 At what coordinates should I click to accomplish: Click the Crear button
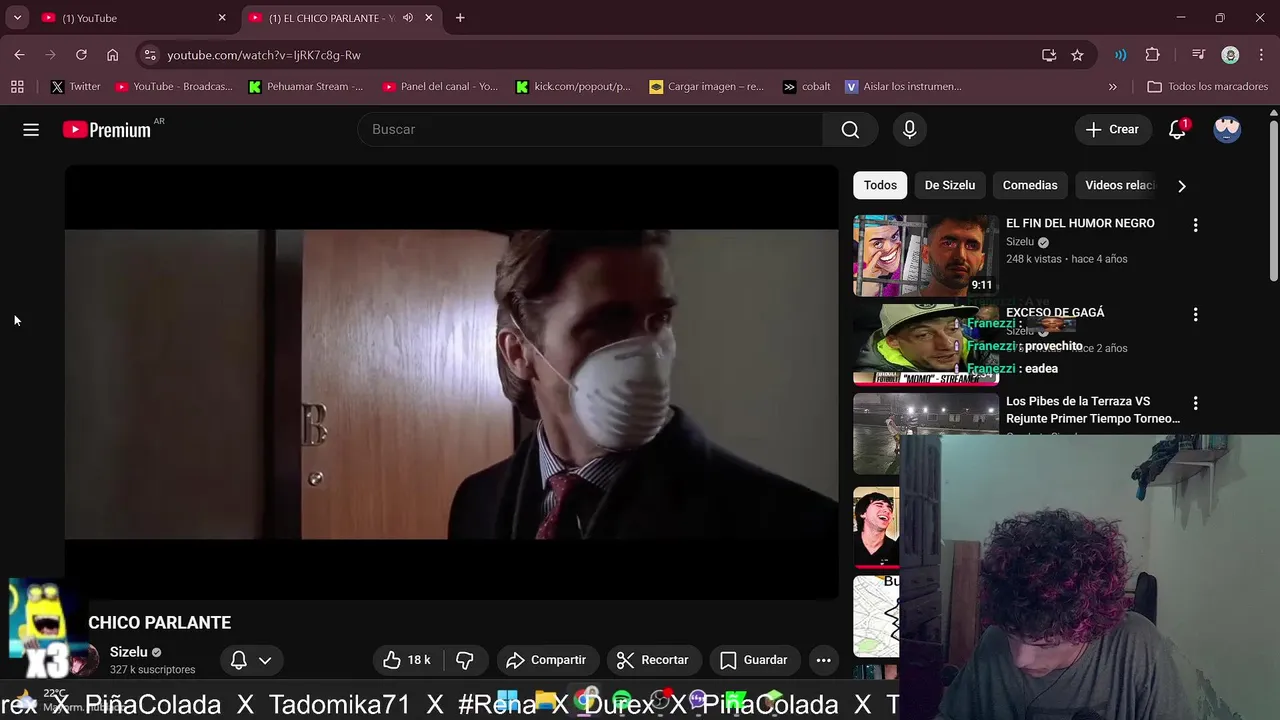pos(1112,129)
